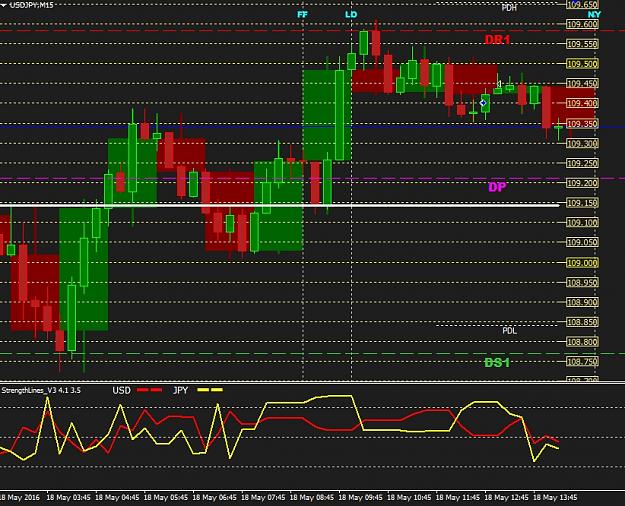Image resolution: width=625 pixels, height=506 pixels.
Task: Select the NY session label
Action: click(594, 14)
